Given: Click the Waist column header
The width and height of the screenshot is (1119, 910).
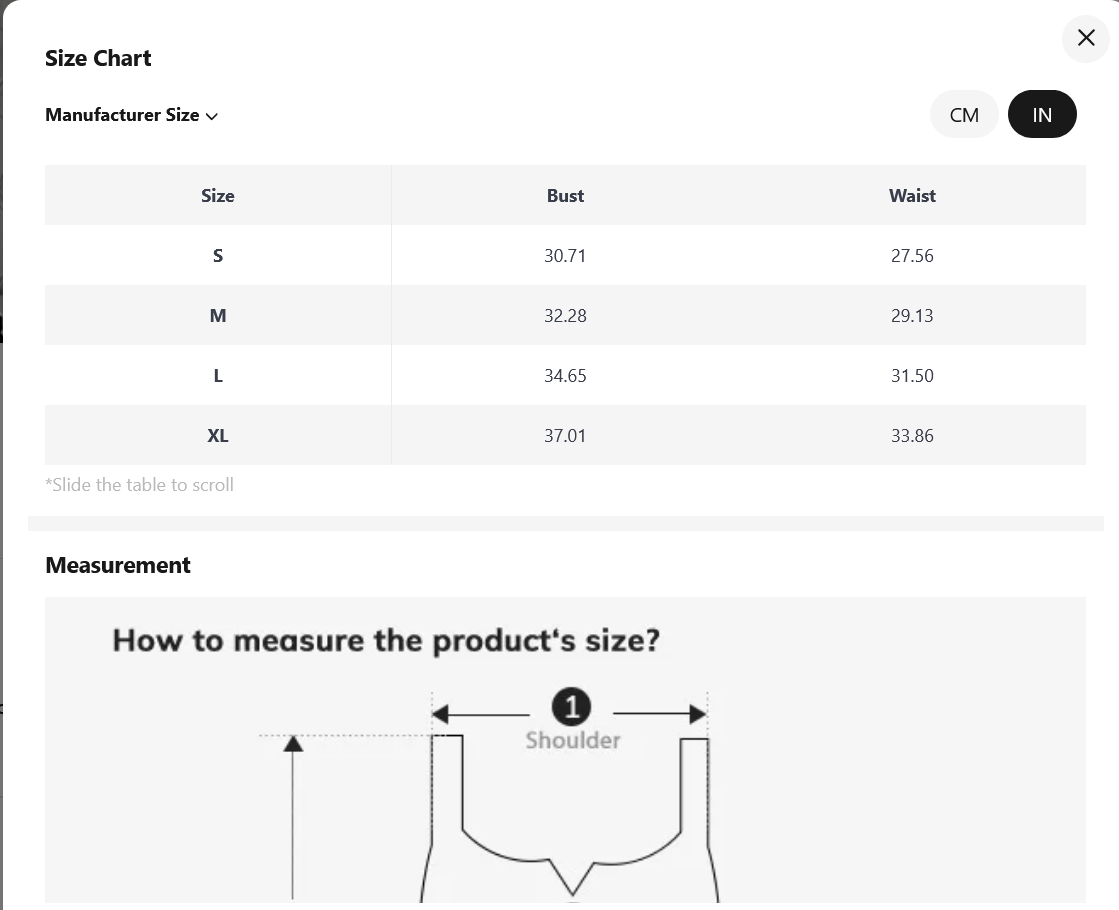Looking at the screenshot, I should [x=912, y=196].
